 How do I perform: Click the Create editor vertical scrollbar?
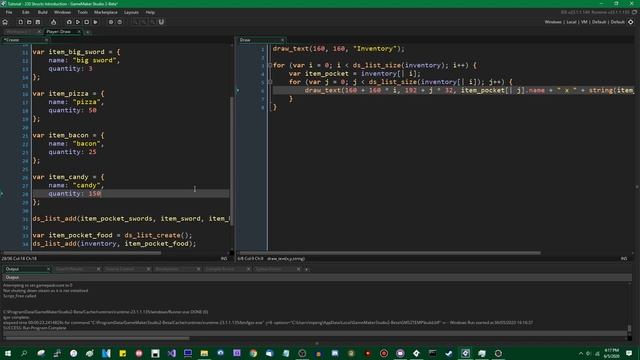coord(231,161)
